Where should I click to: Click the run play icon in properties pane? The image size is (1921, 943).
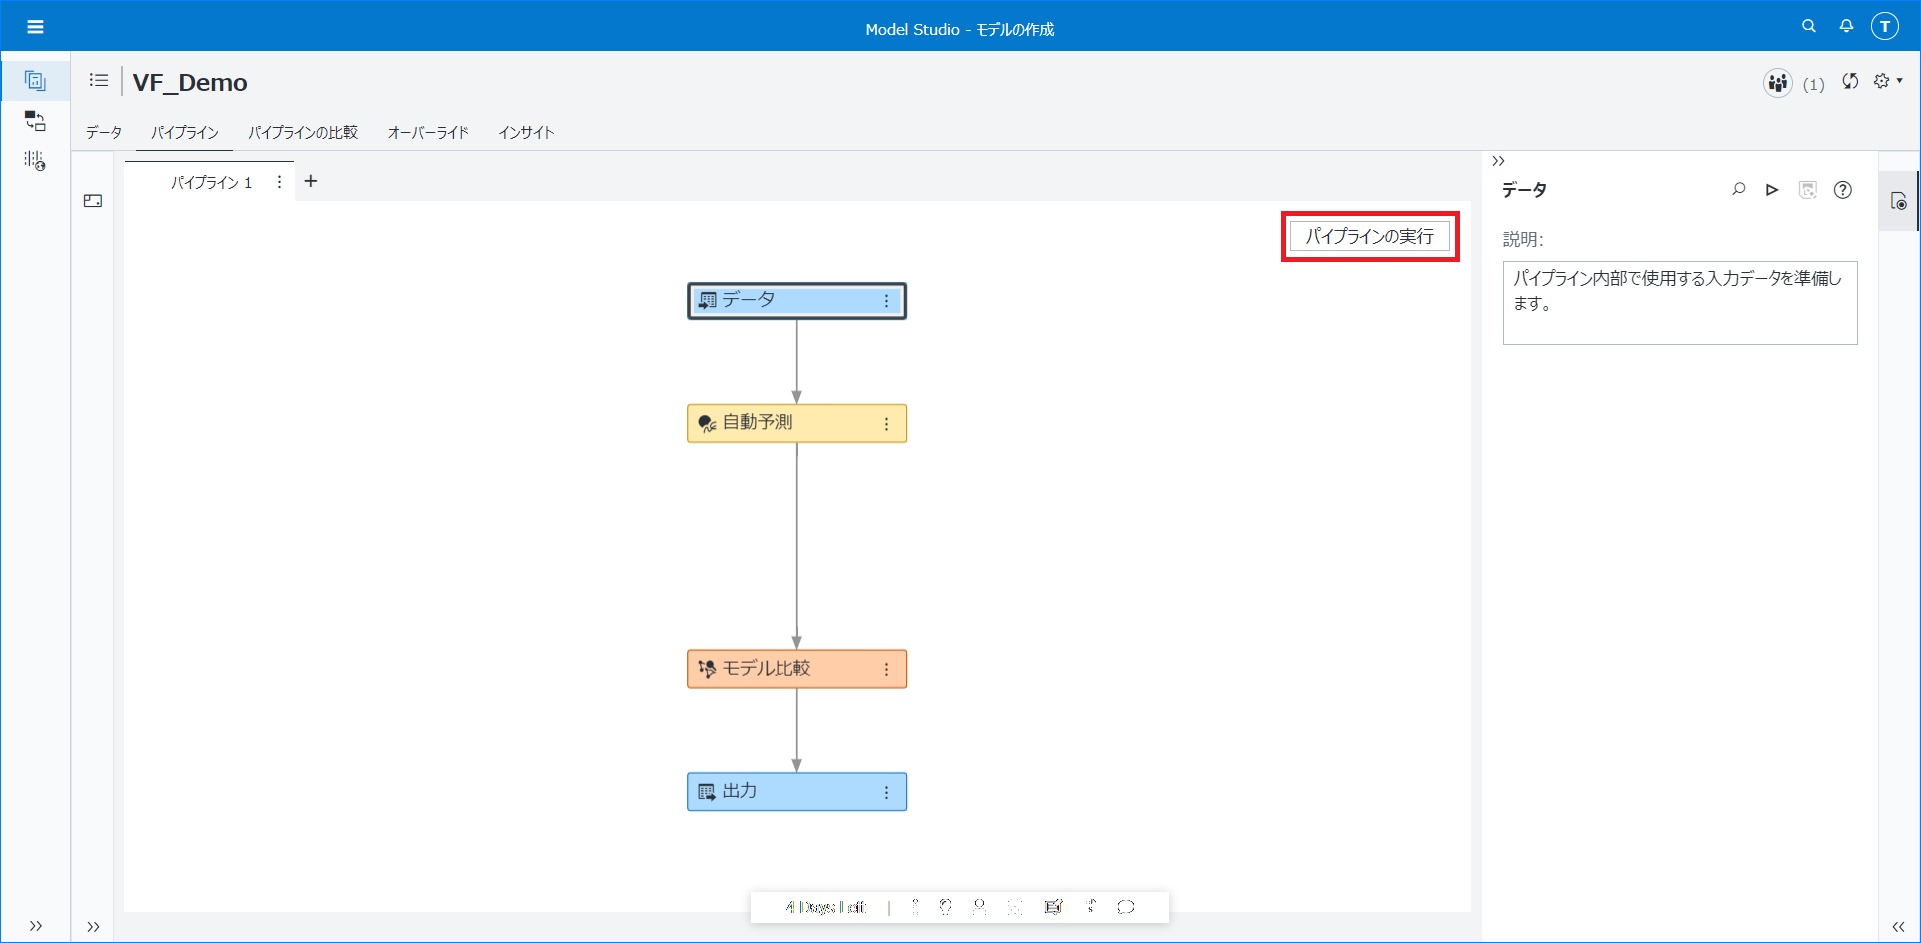coord(1772,190)
